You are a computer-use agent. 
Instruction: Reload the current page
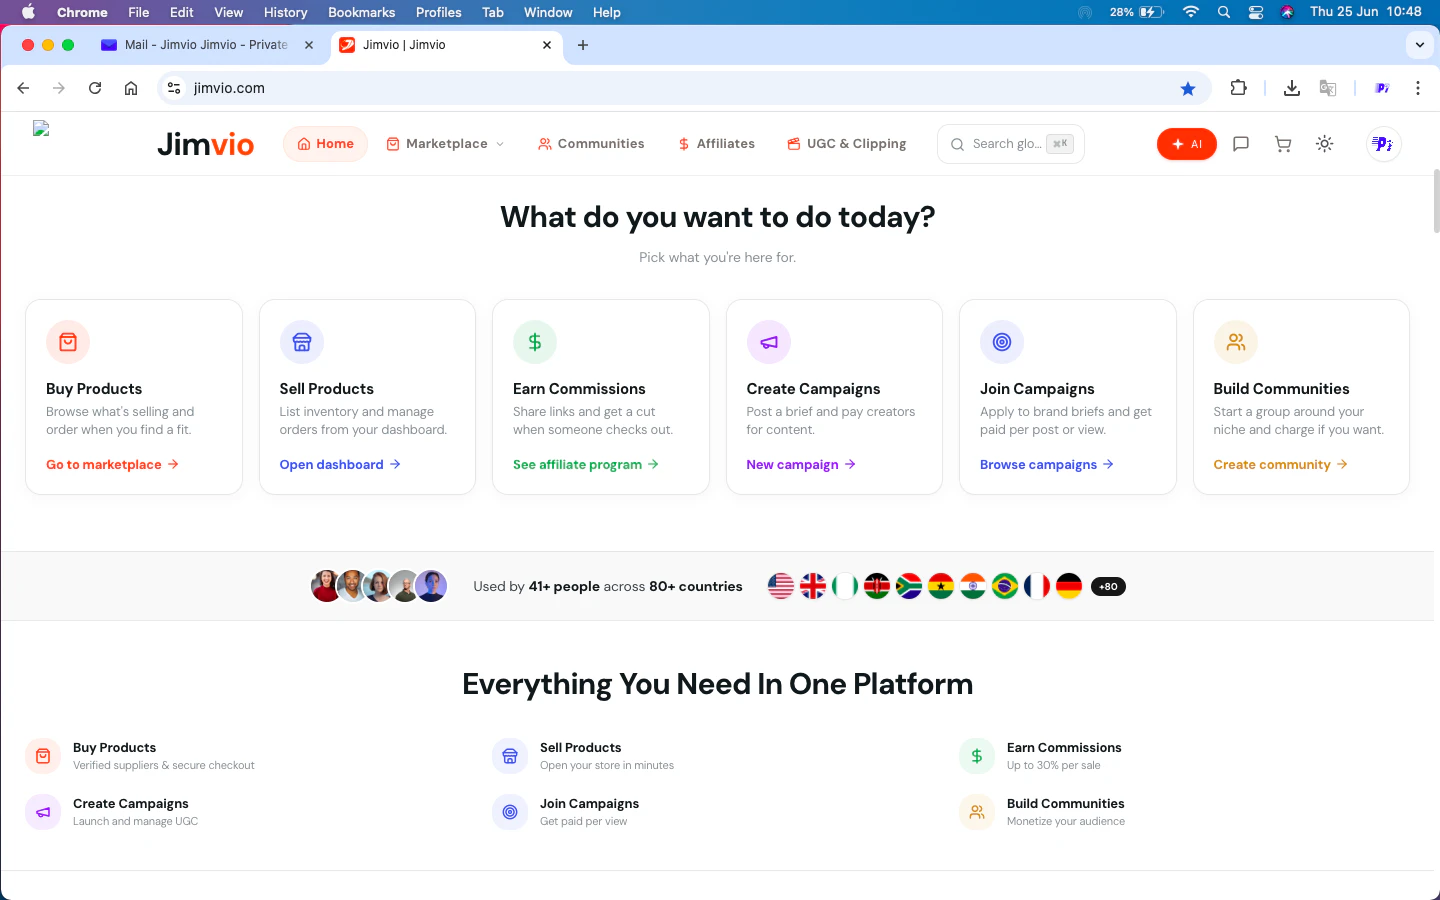click(95, 88)
